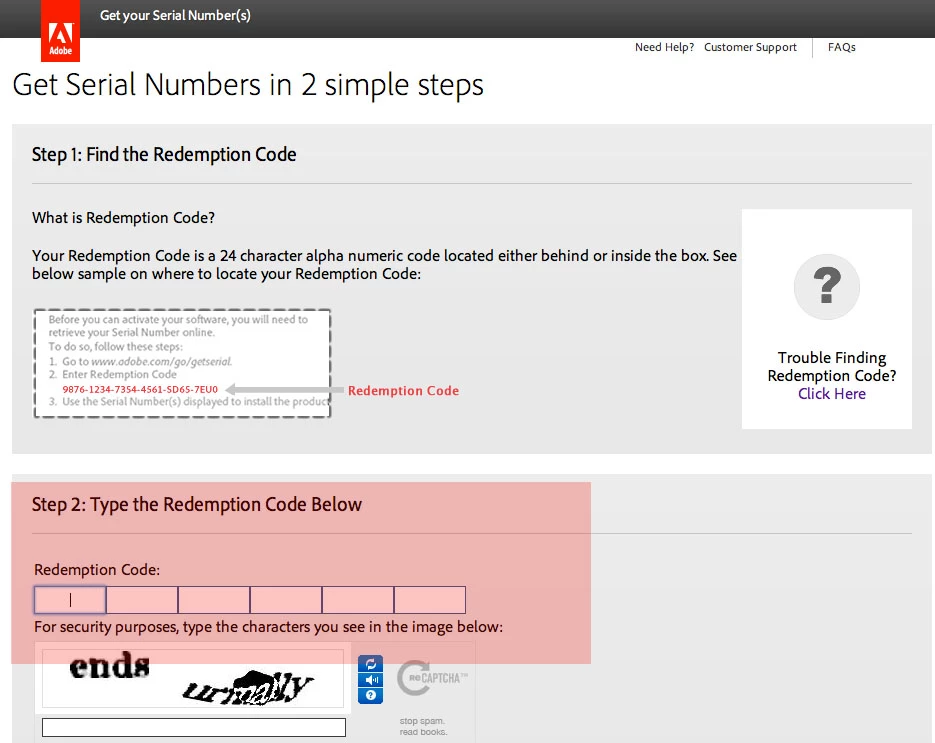
Task: Click the reCAPTCHA logo
Action: pos(432,678)
